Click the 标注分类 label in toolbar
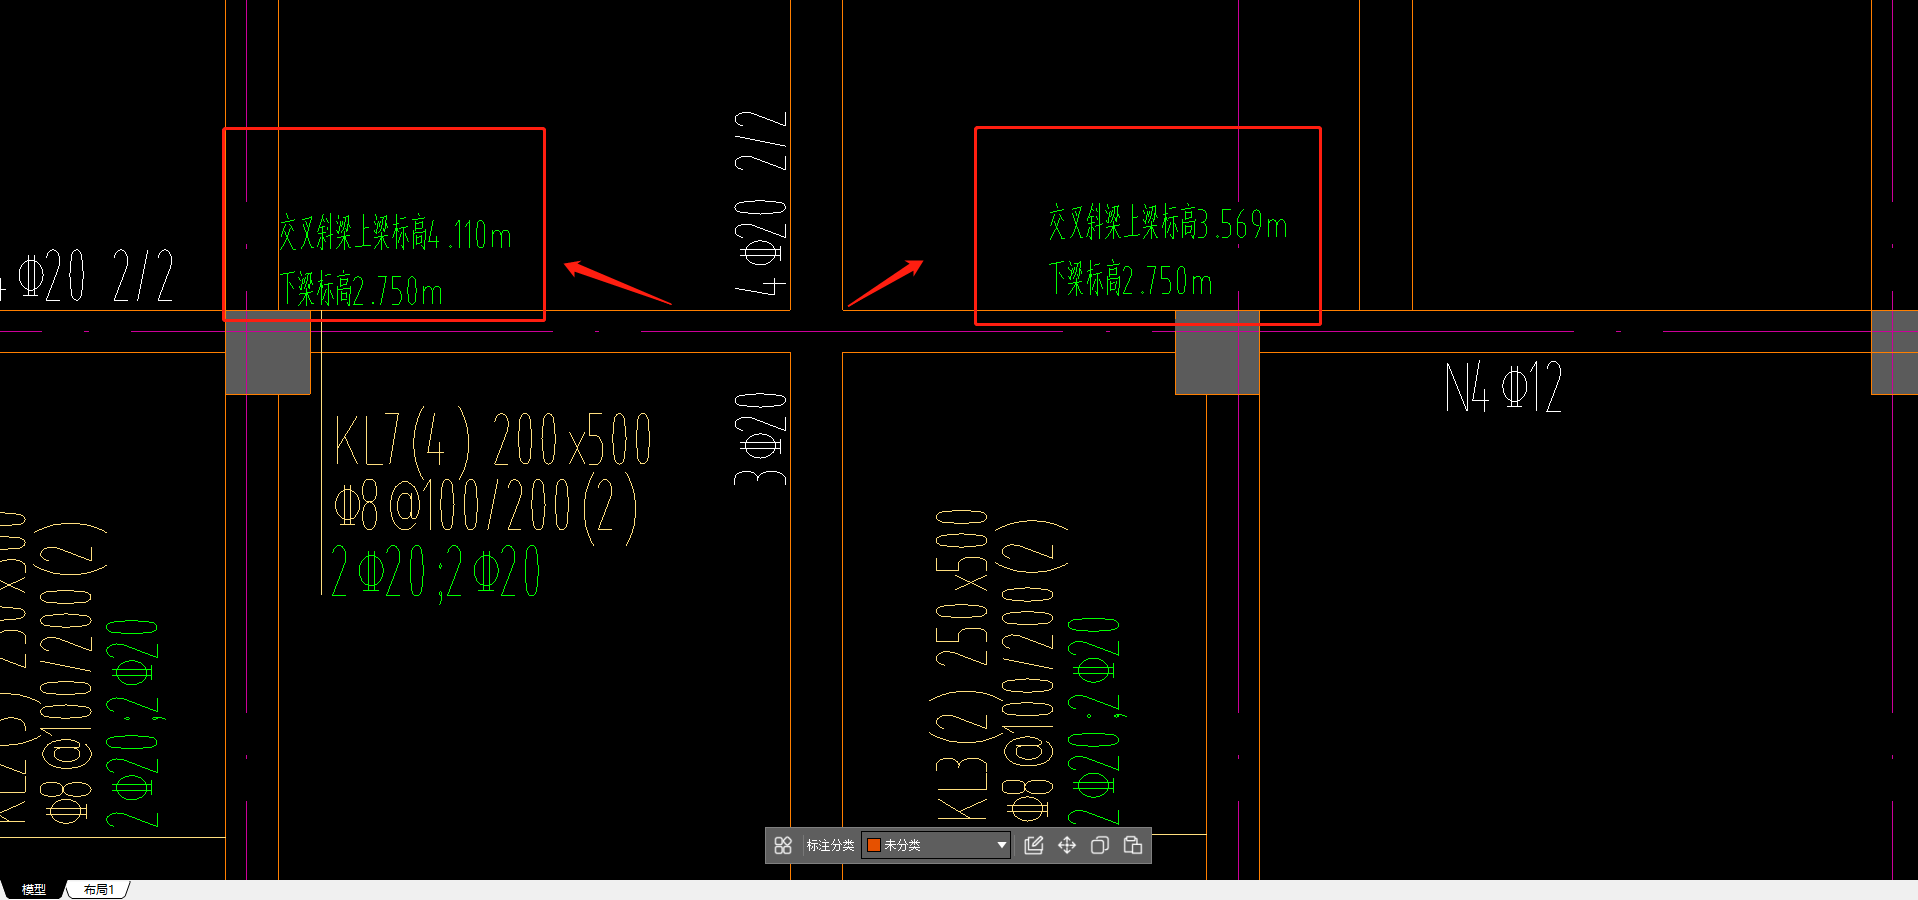Viewport: 1918px width, 900px height. [x=830, y=845]
